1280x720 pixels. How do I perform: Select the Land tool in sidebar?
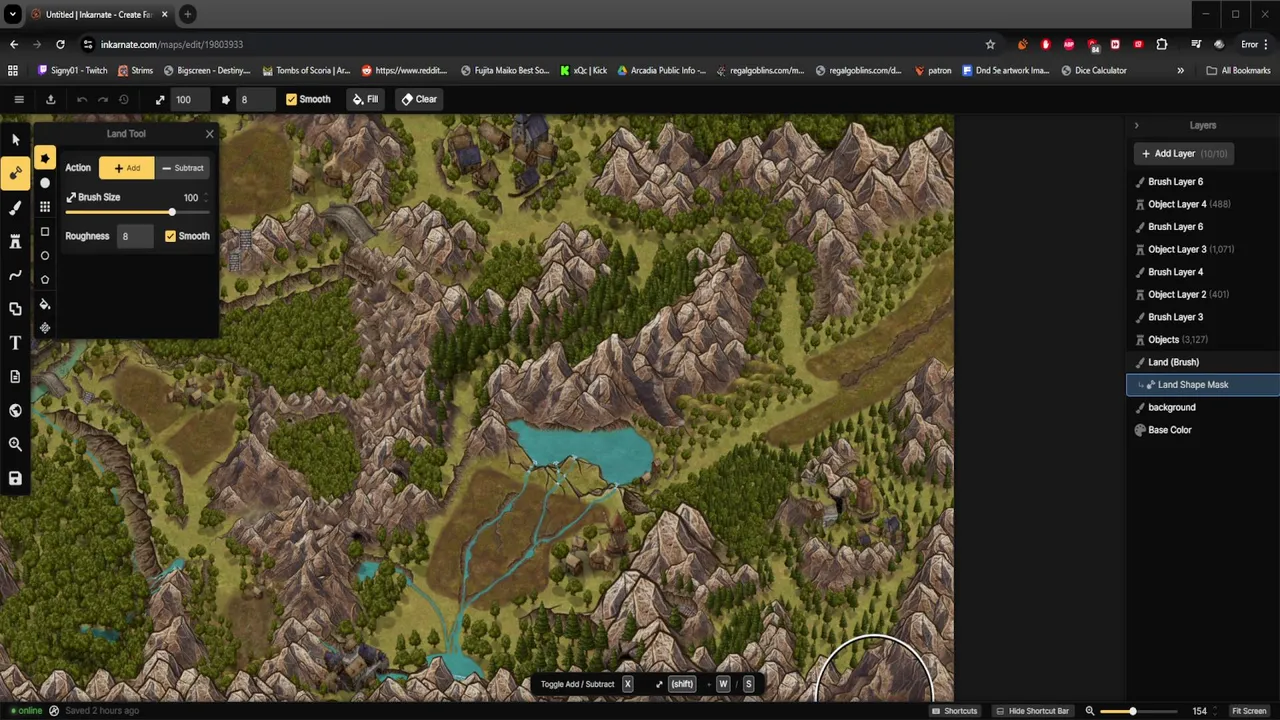tap(15, 173)
